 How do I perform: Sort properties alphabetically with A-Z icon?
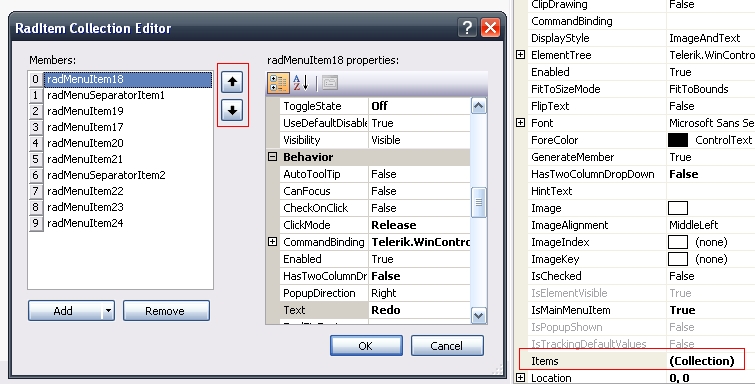300,83
